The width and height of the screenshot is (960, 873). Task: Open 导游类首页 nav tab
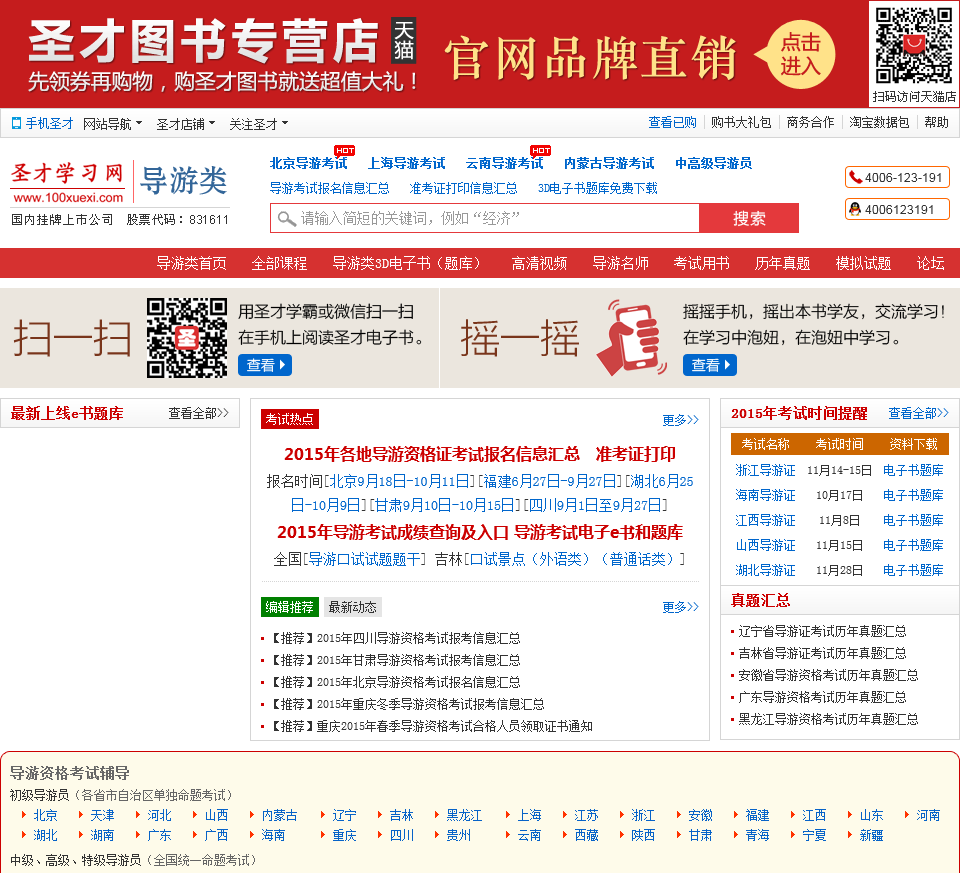192,263
